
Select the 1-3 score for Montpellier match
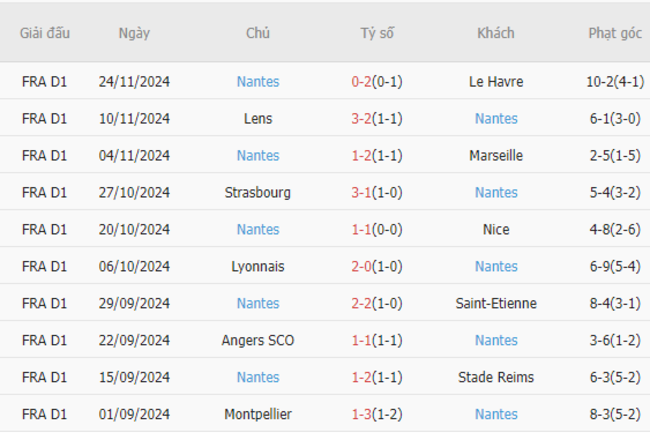coord(361,414)
